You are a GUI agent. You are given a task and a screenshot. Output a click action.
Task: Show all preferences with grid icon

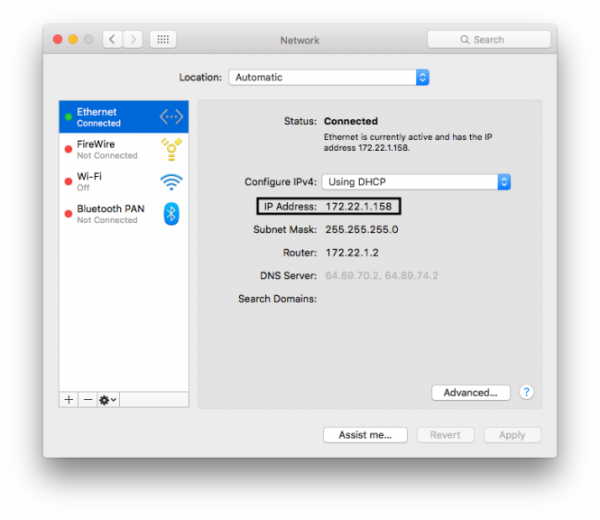163,39
